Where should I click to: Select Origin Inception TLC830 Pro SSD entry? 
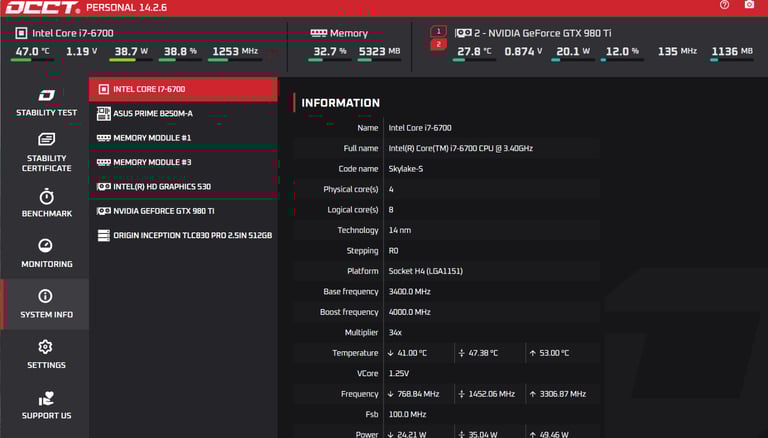click(183, 236)
